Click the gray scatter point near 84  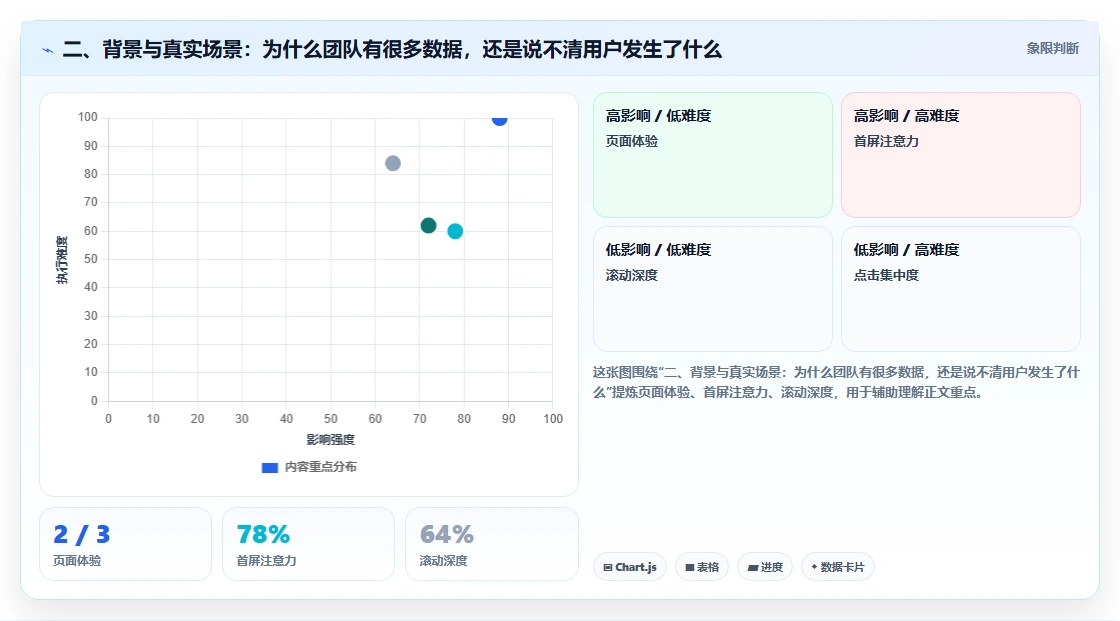(x=393, y=164)
